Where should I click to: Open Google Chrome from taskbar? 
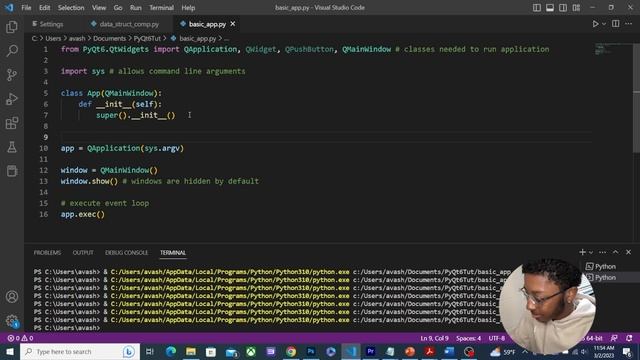point(291,351)
